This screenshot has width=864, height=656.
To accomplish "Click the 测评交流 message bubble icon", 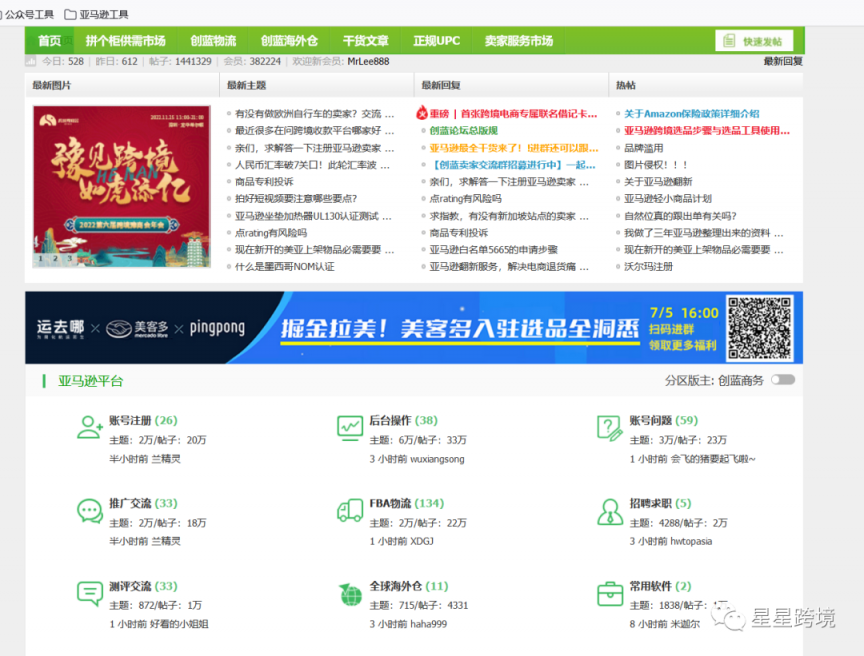I will pos(90,593).
